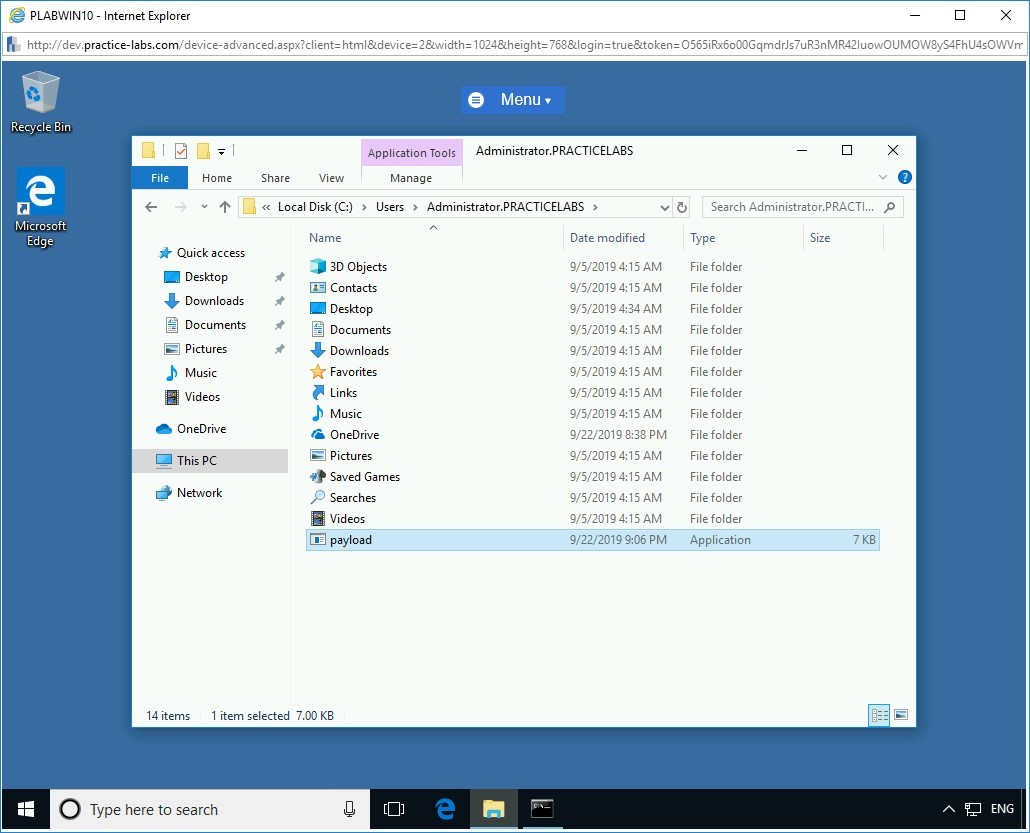Refresh the current folder view
This screenshot has height=833, width=1030.
click(682, 207)
